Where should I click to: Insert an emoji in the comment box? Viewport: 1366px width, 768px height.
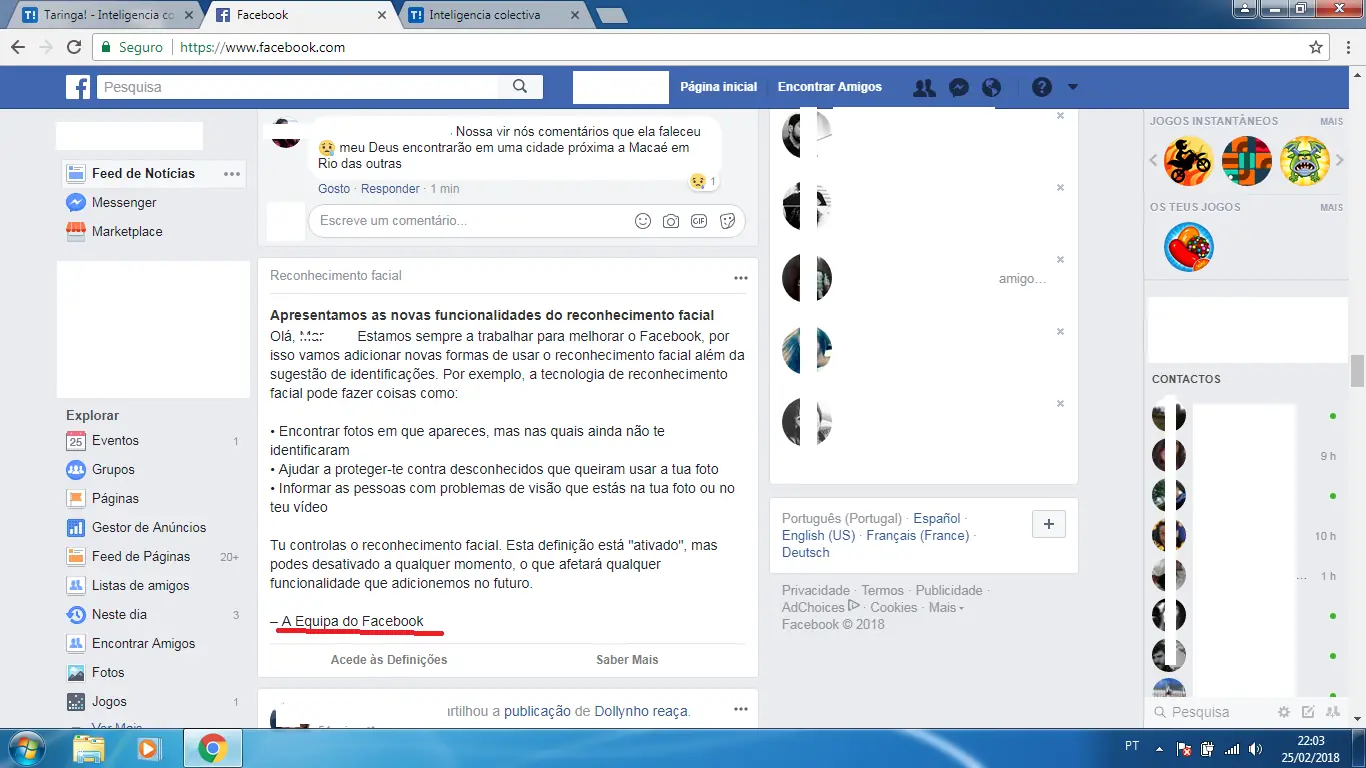pyautogui.click(x=643, y=221)
